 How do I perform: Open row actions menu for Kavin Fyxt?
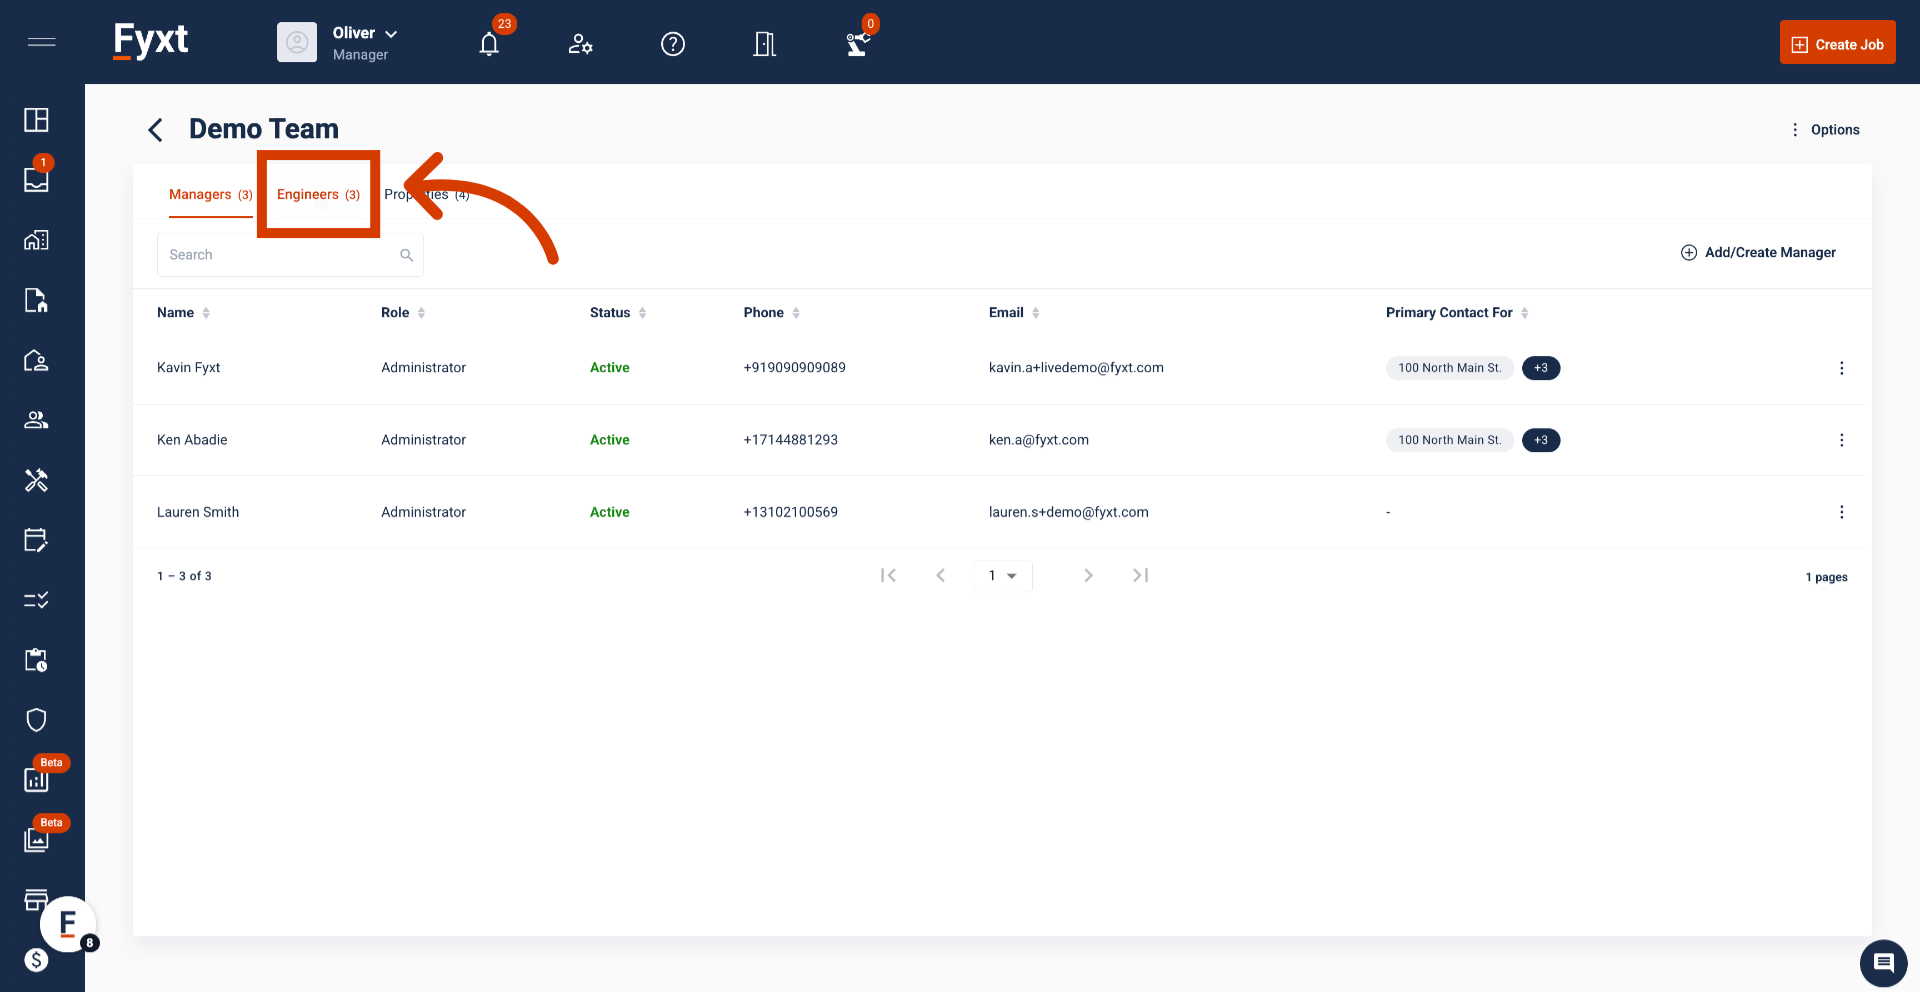click(1841, 368)
